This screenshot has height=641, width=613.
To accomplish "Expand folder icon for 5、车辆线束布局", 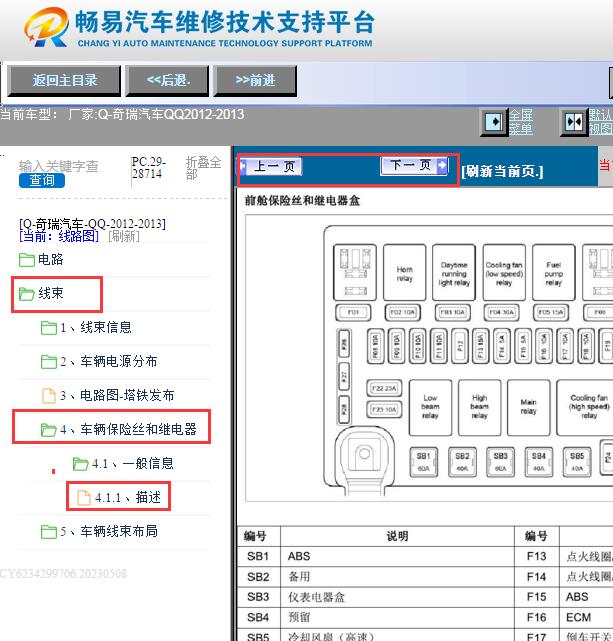I will tap(49, 532).
